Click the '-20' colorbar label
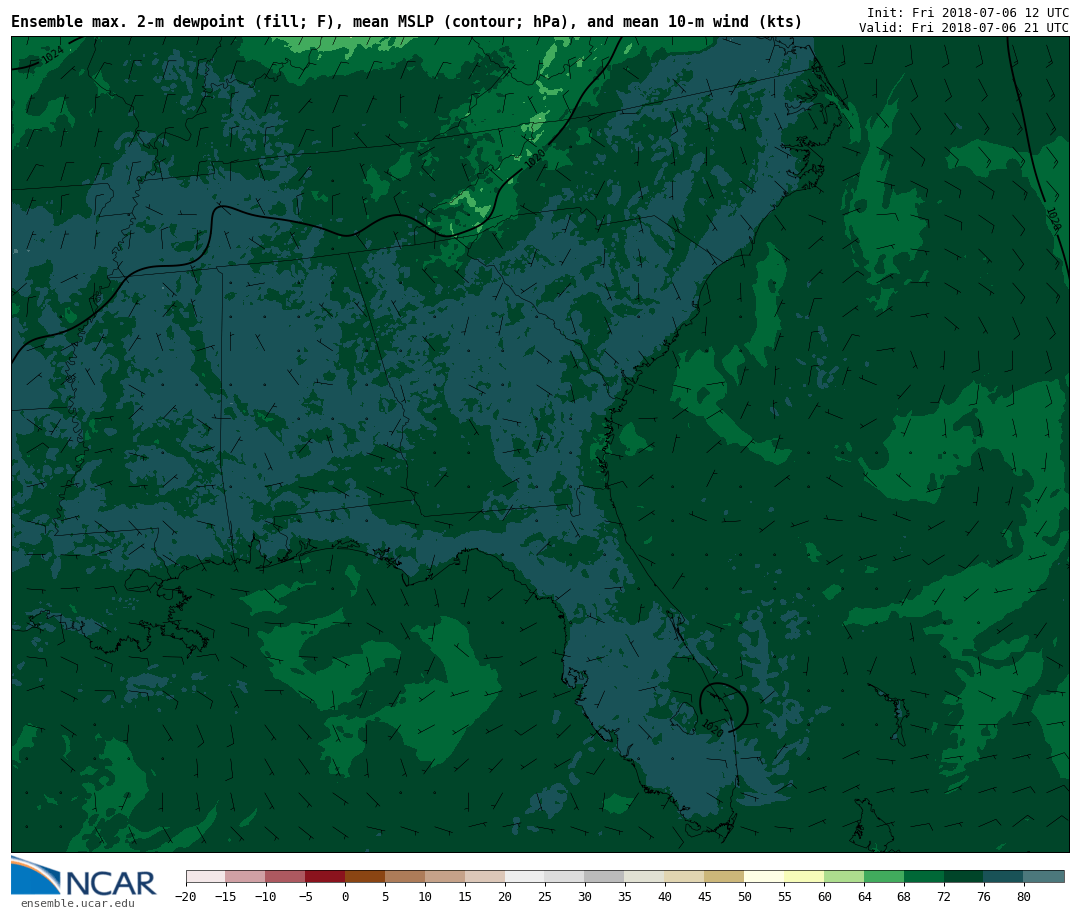1080x915 pixels. [186, 896]
